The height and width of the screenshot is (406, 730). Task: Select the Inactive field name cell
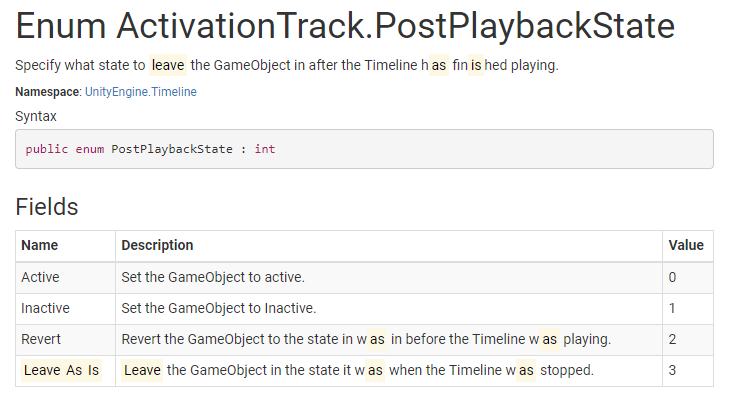pyautogui.click(x=45, y=308)
